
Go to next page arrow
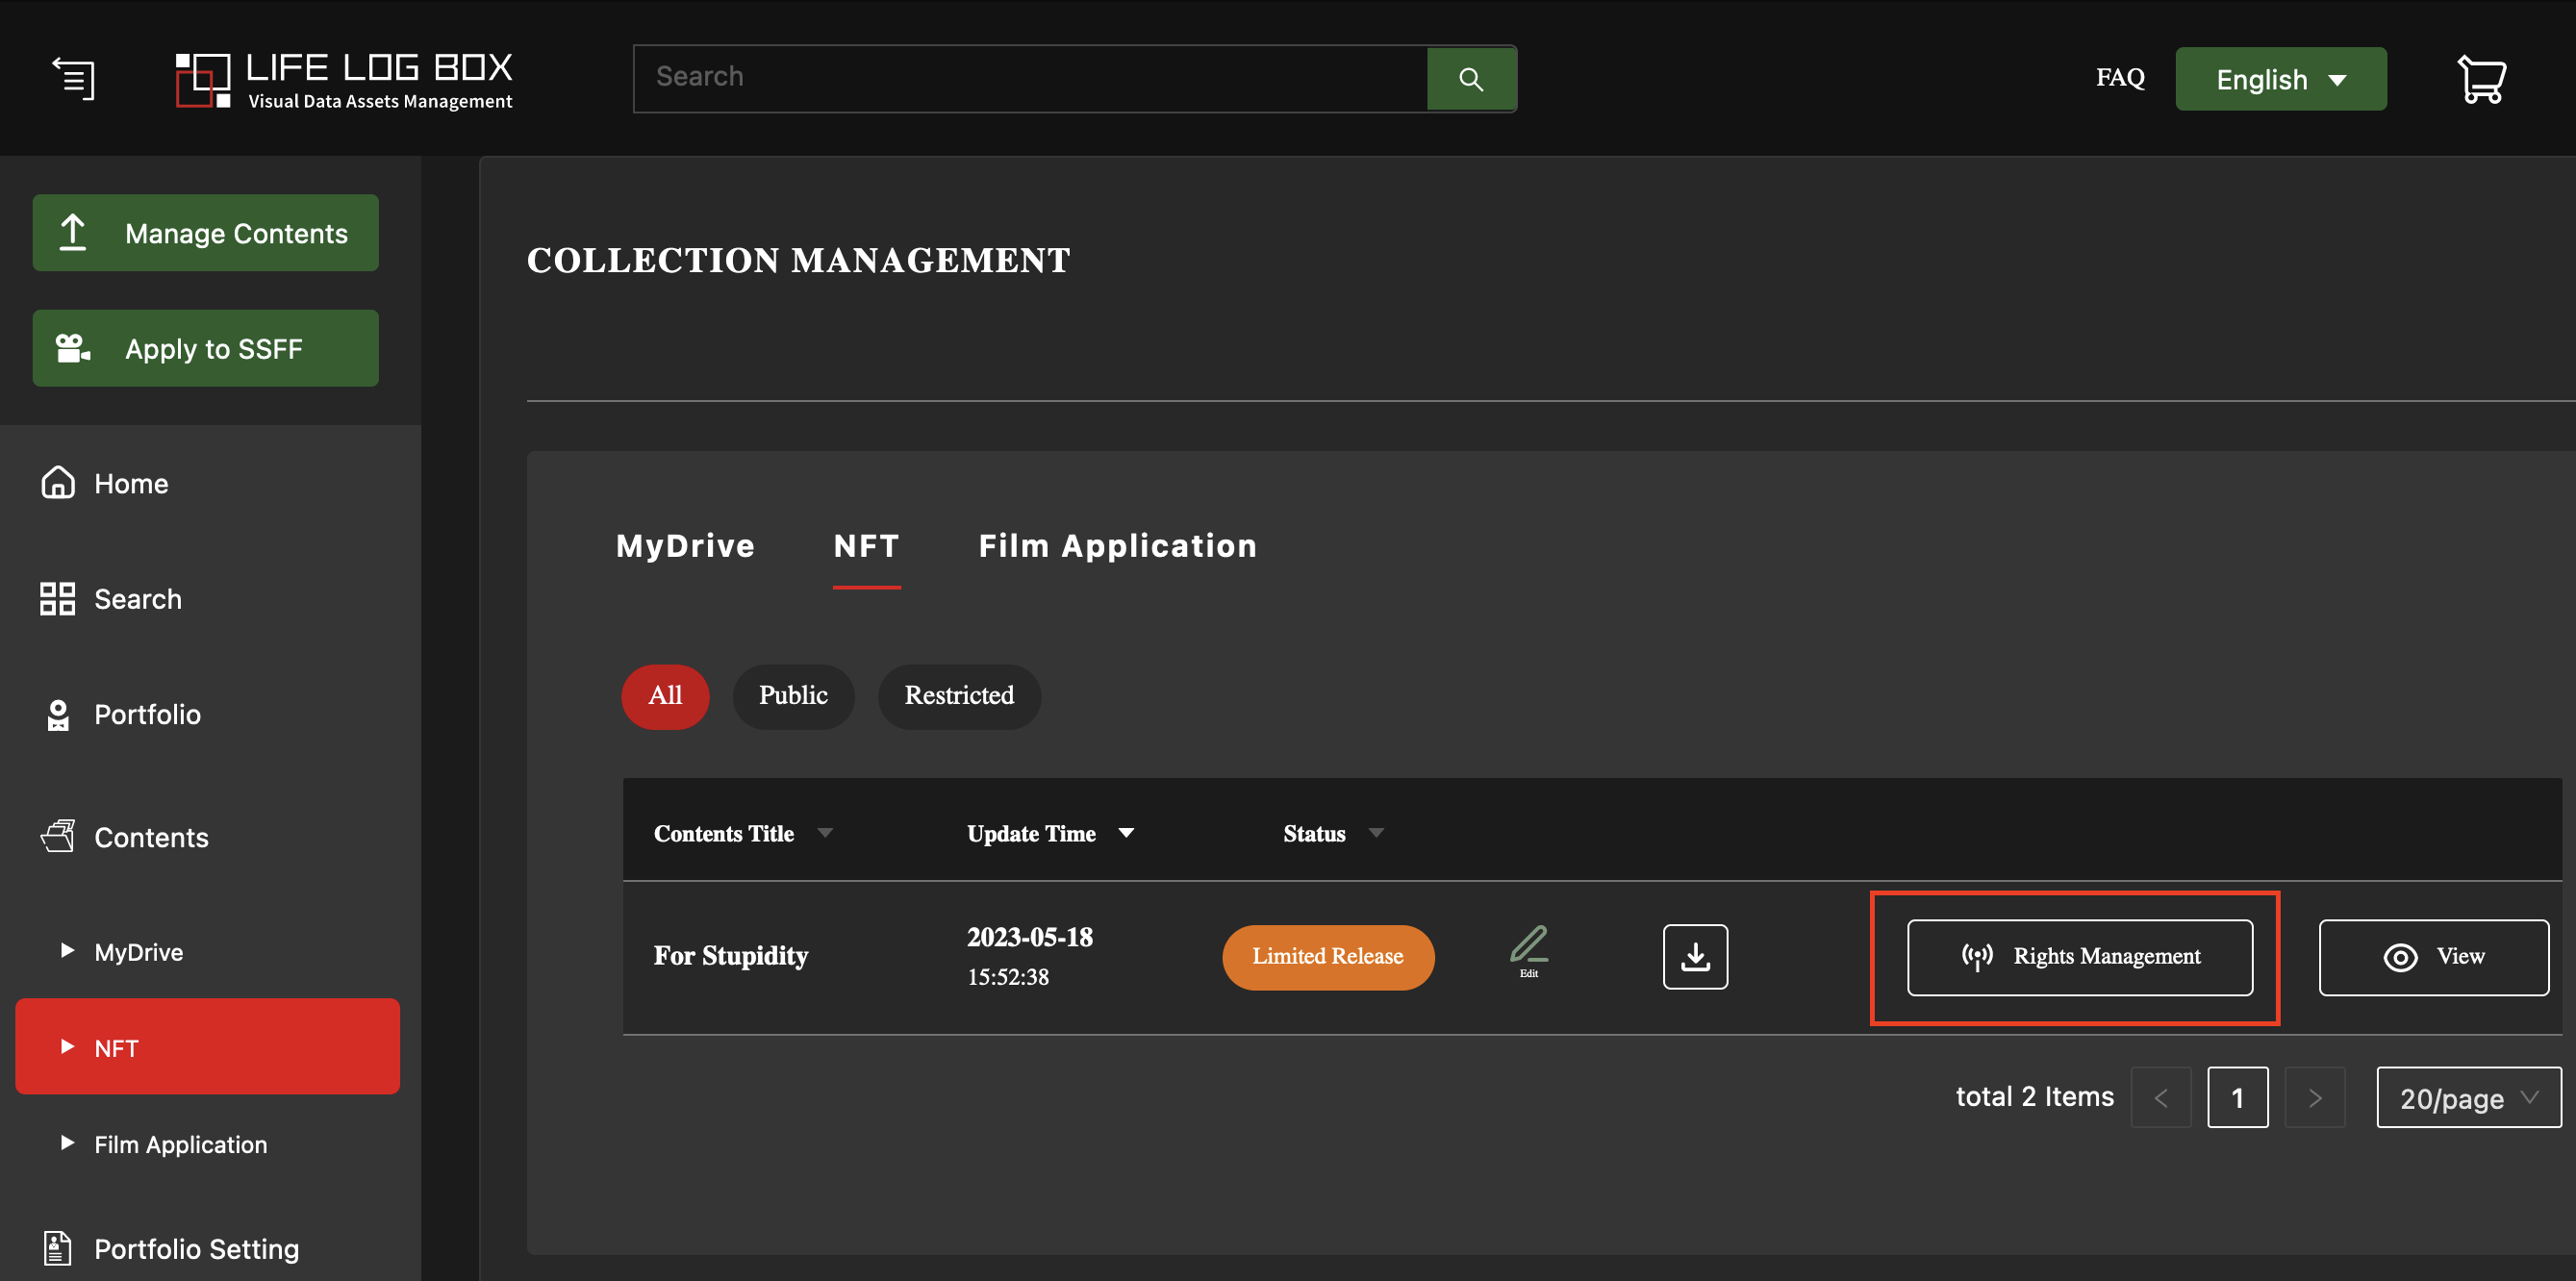click(x=2314, y=1097)
